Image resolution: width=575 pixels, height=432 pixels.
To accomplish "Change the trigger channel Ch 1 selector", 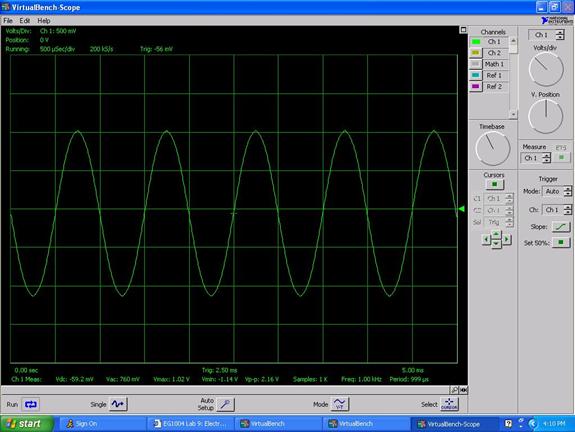I will coord(556,210).
